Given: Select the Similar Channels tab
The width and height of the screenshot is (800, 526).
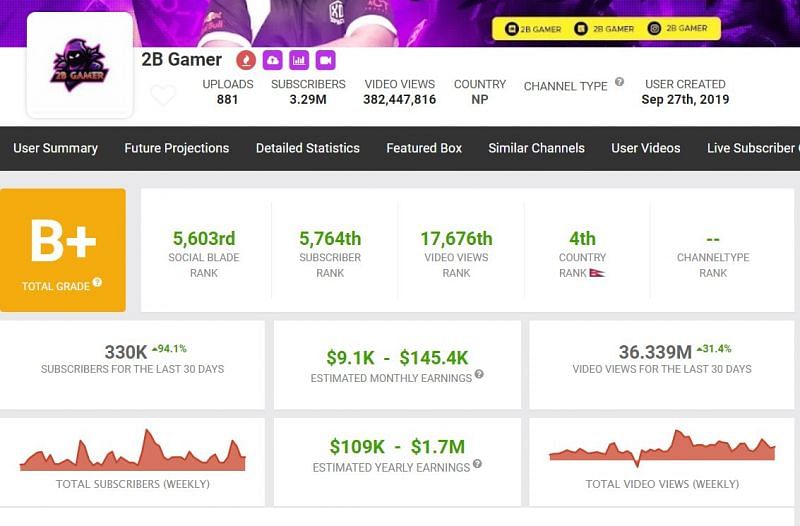Looking at the screenshot, I should tap(536, 148).
